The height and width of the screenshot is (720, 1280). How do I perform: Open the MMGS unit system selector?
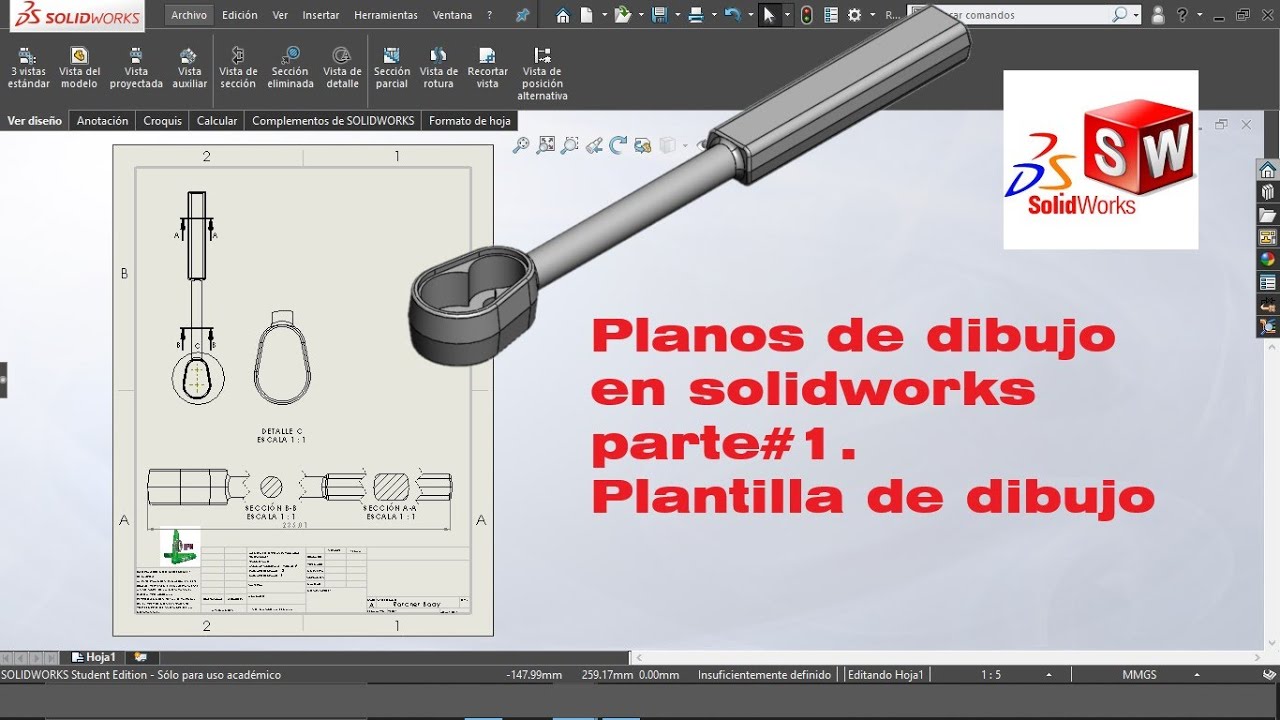[1139, 675]
